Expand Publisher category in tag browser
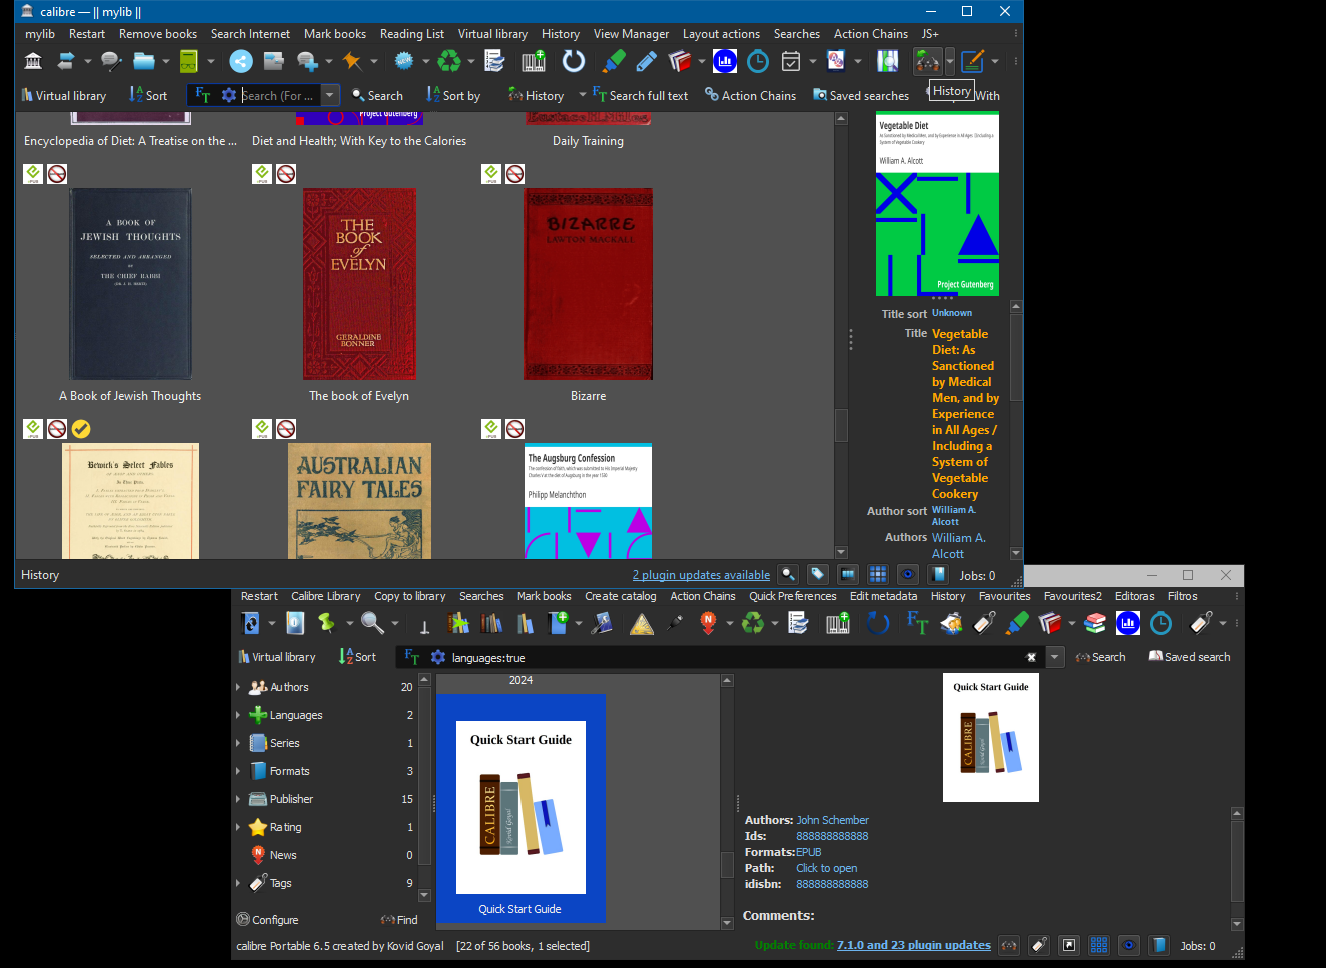Image resolution: width=1326 pixels, height=968 pixels. (238, 799)
